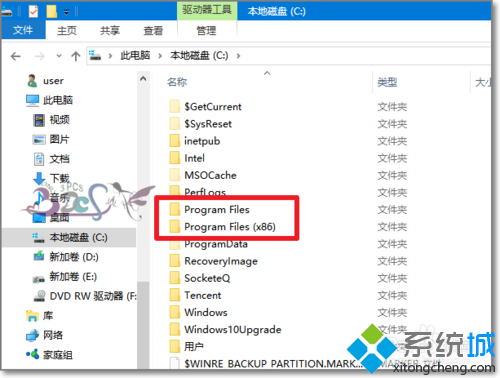The image size is (500, 378).
Task: Switch to the 查看 ribbon tab
Action: [x=153, y=30]
